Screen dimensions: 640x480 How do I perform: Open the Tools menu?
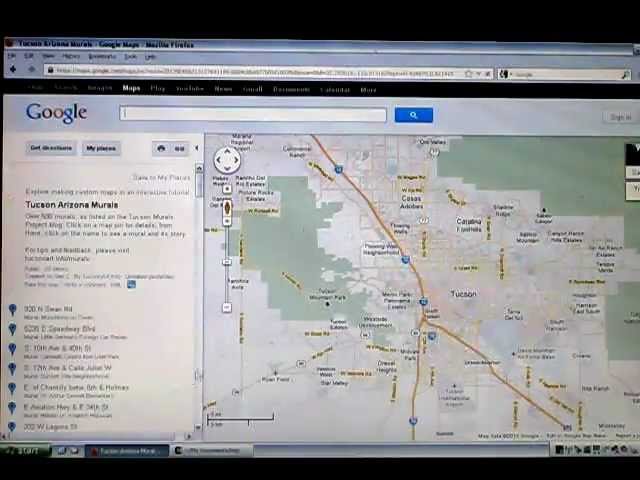coord(131,57)
